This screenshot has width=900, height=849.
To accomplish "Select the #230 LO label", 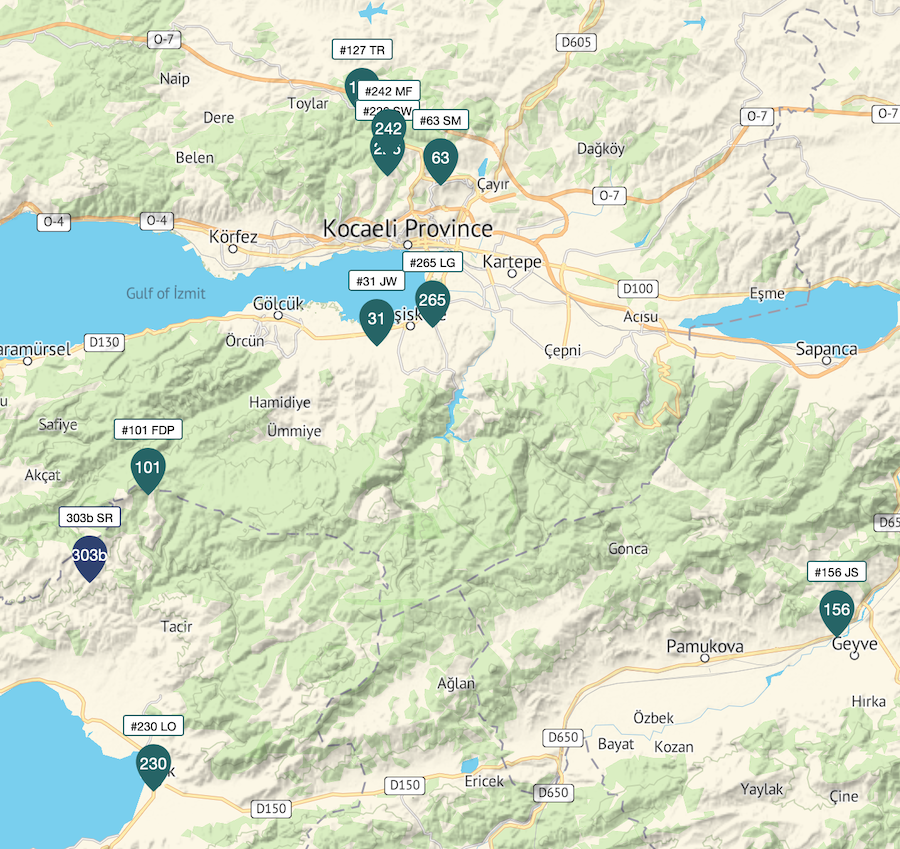I will pyautogui.click(x=153, y=726).
